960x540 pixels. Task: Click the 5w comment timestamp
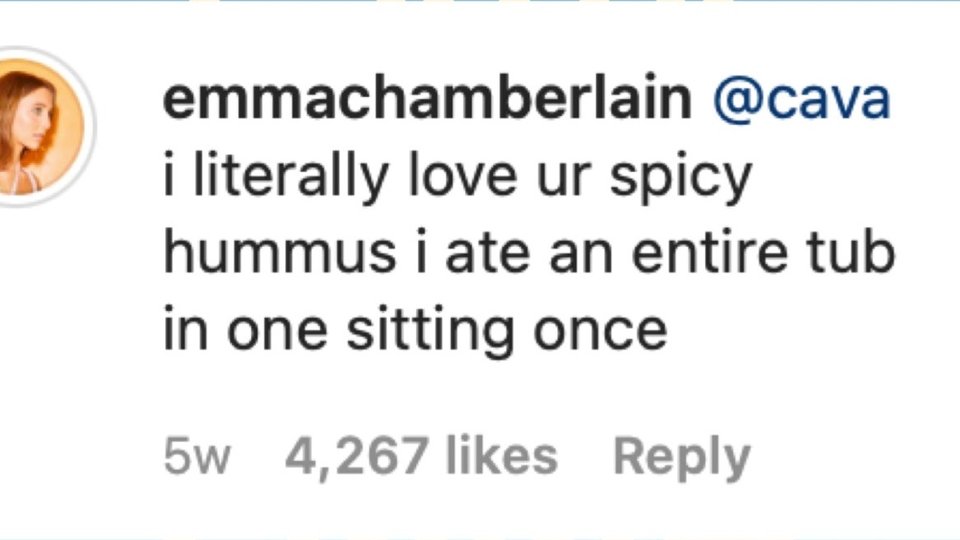pos(196,457)
